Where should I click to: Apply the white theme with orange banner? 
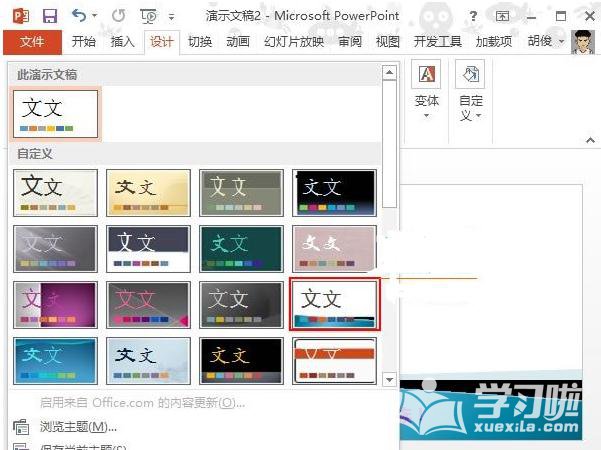click(x=334, y=361)
